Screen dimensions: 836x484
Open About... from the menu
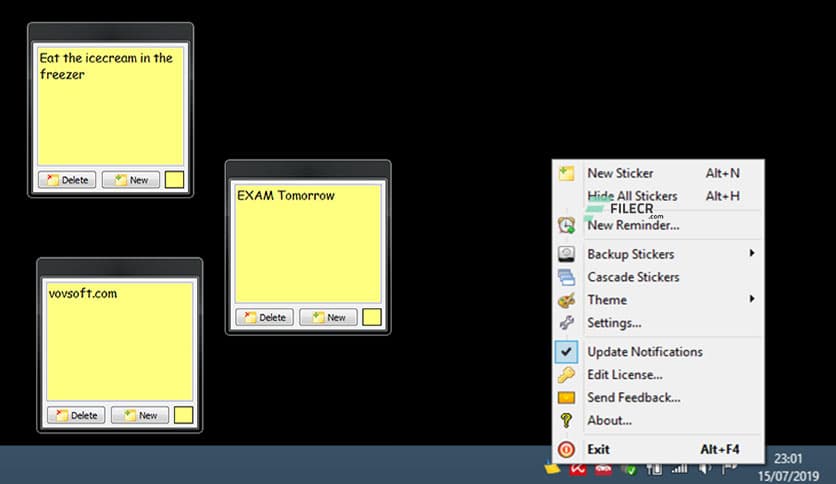point(658,421)
